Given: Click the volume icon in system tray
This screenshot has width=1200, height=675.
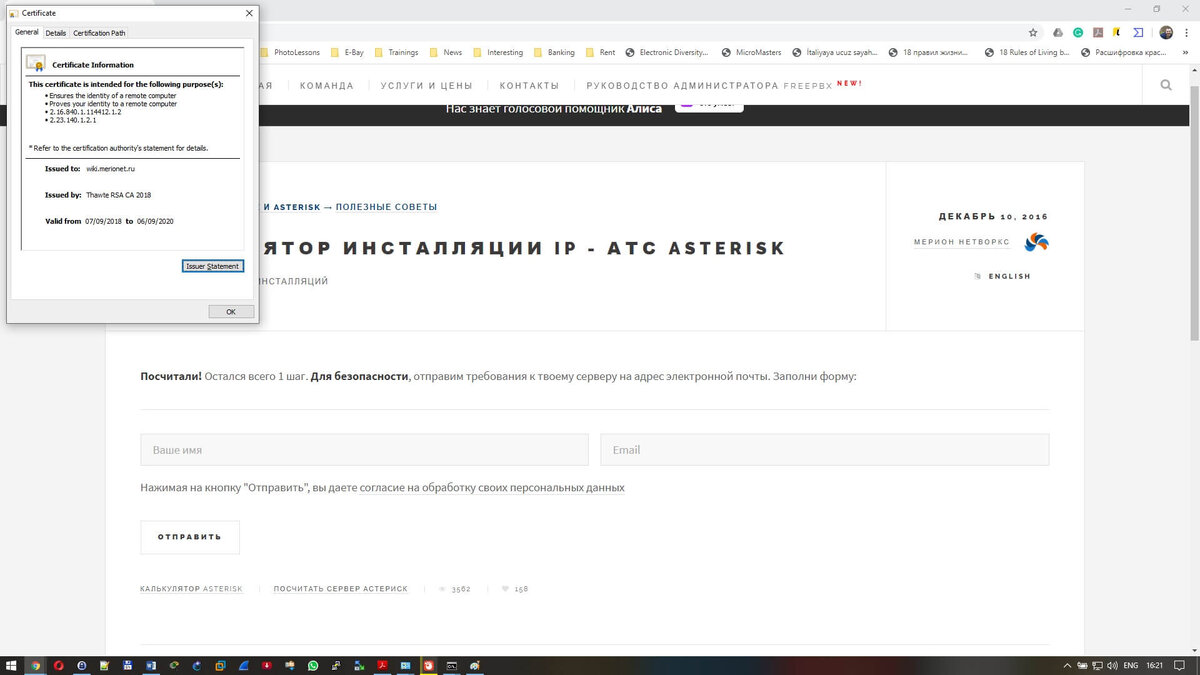Looking at the screenshot, I should click(1112, 665).
